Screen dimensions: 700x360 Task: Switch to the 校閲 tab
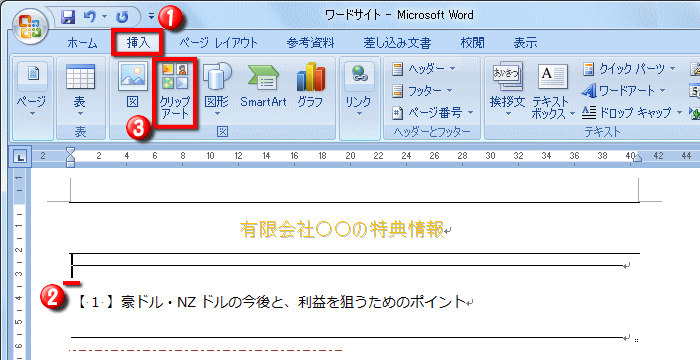[472, 43]
